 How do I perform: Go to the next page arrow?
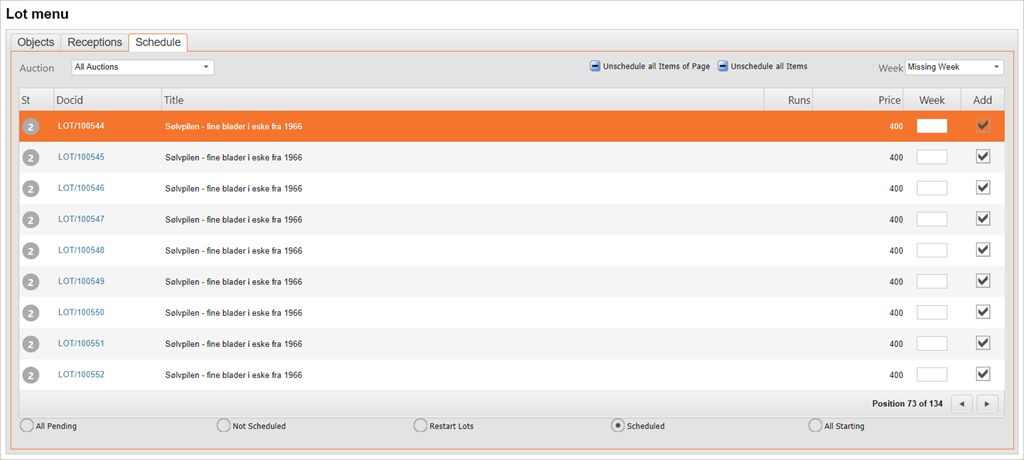pyautogui.click(x=988, y=404)
